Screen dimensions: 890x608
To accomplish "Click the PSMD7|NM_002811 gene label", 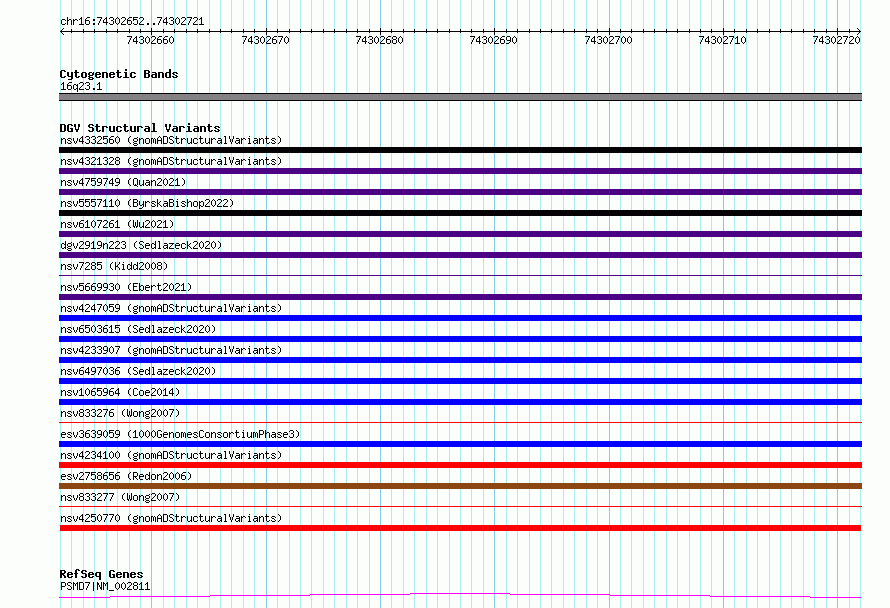I will (x=105, y=586).
